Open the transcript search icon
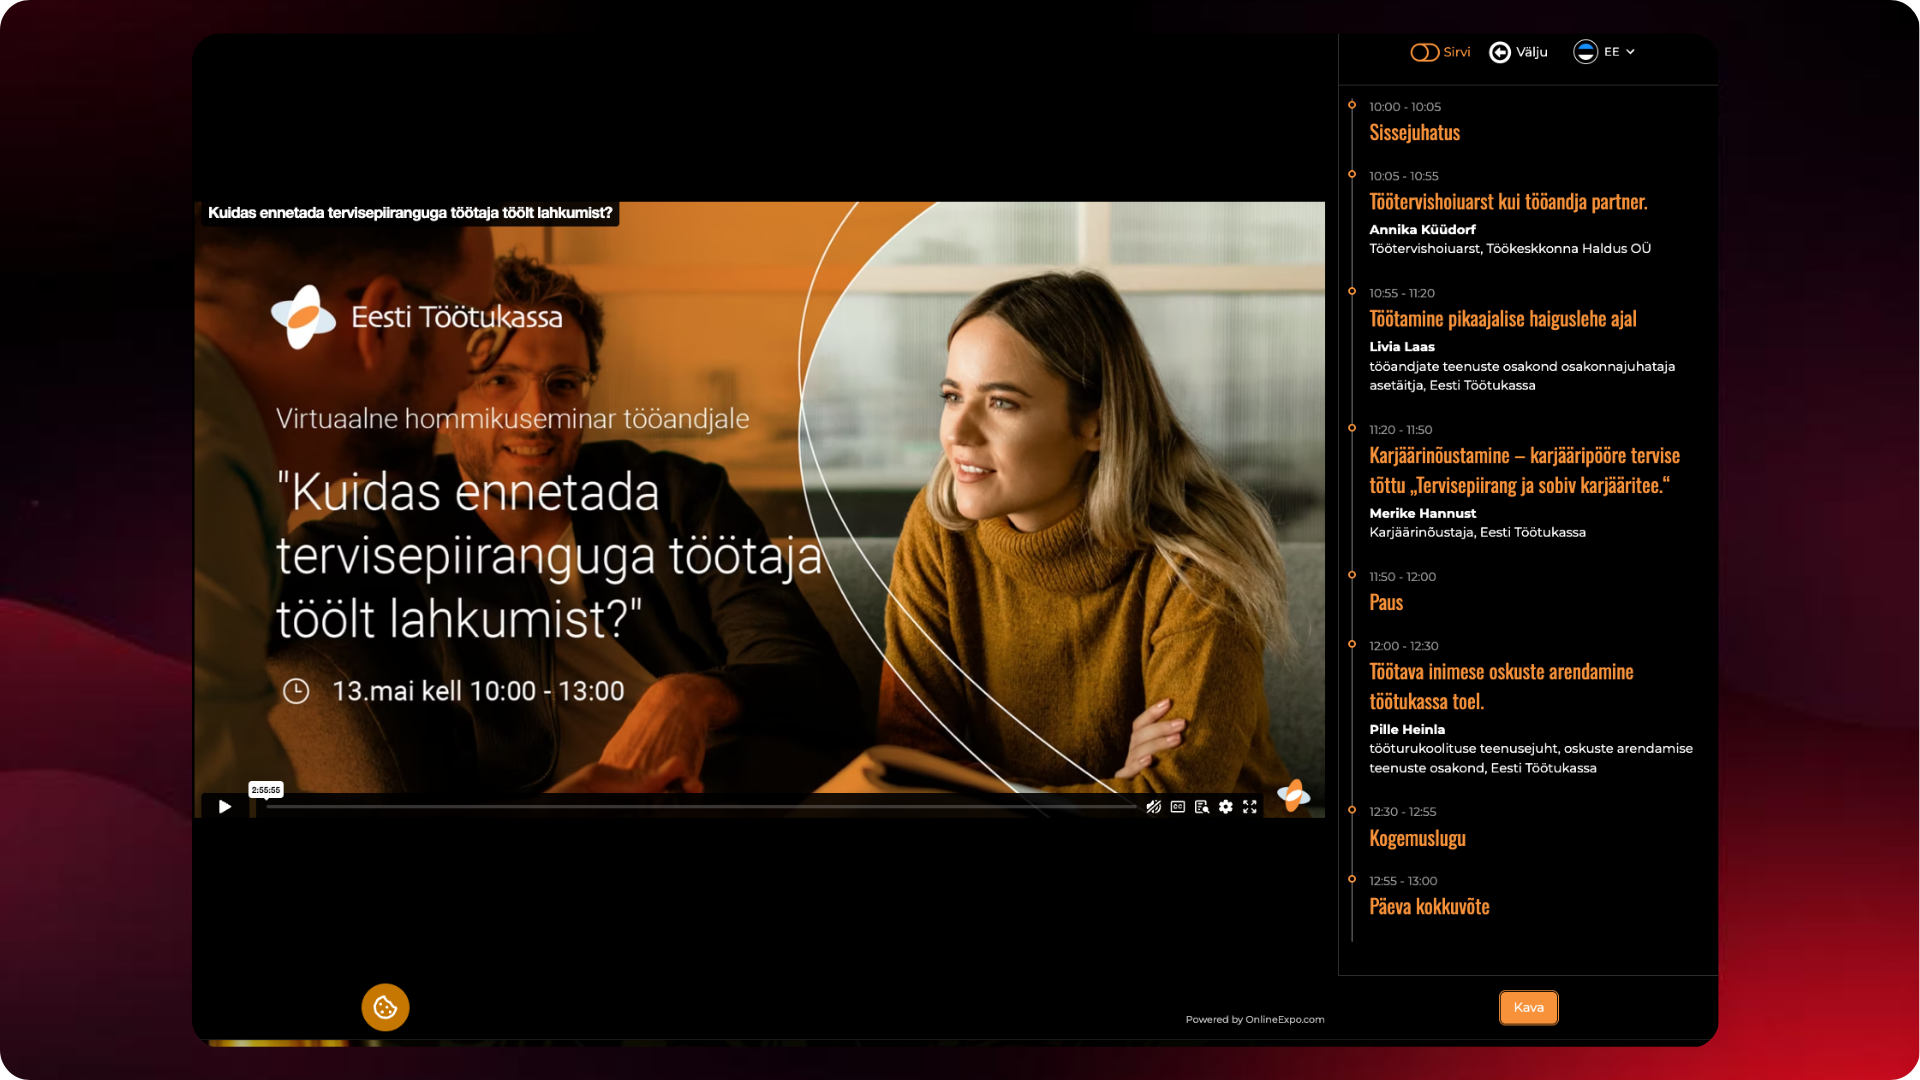Screen dimensions: 1920x1080 (1202, 807)
